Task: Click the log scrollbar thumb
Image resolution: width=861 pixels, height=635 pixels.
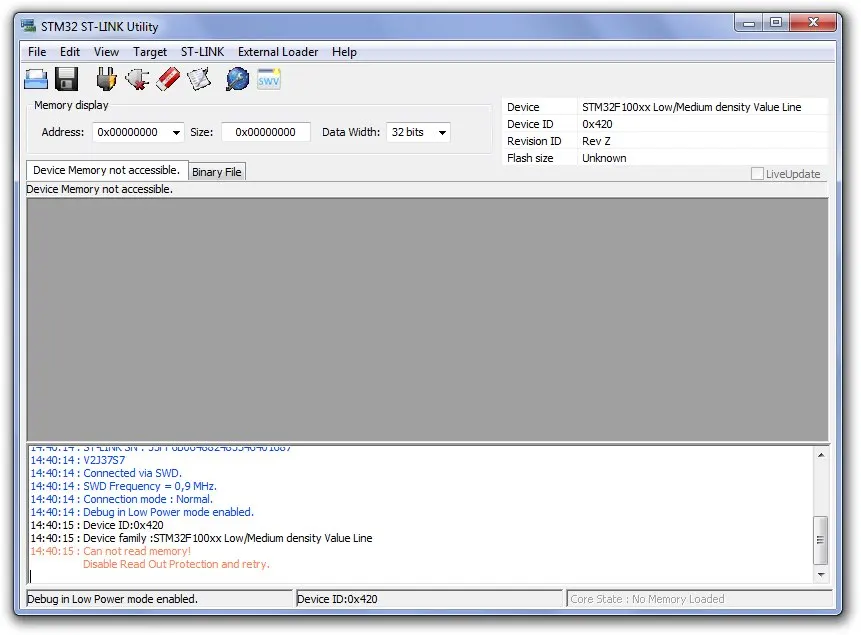Action: pos(820,540)
